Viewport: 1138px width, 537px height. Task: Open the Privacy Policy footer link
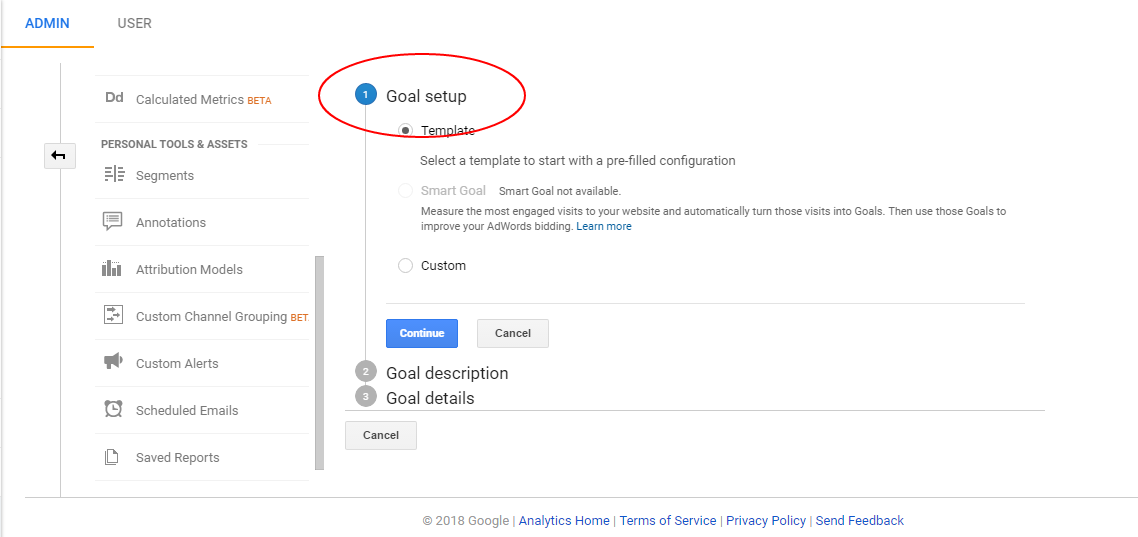click(x=765, y=520)
